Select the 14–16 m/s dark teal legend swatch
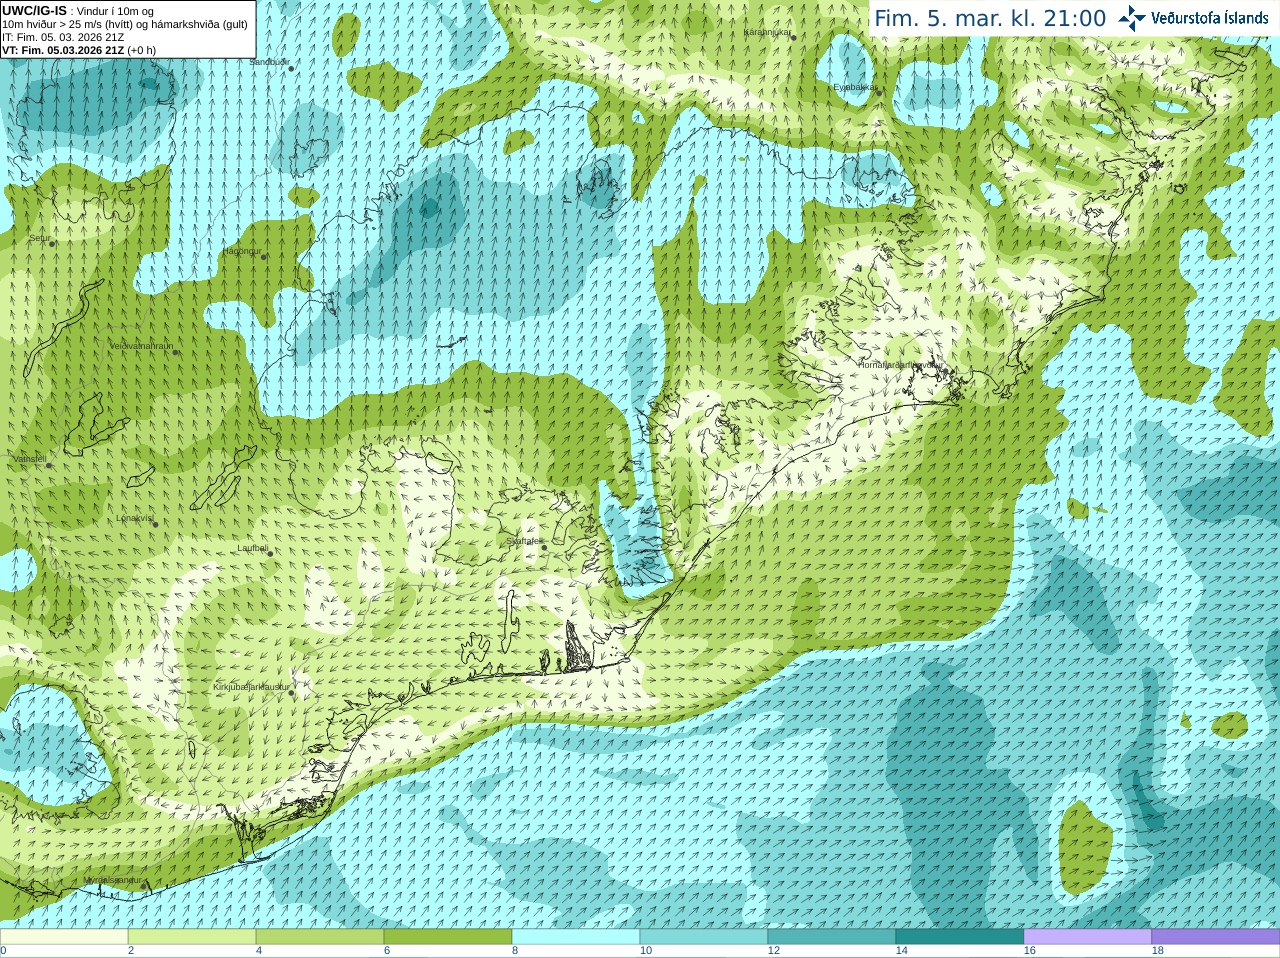This screenshot has height=958, width=1280. [x=960, y=937]
